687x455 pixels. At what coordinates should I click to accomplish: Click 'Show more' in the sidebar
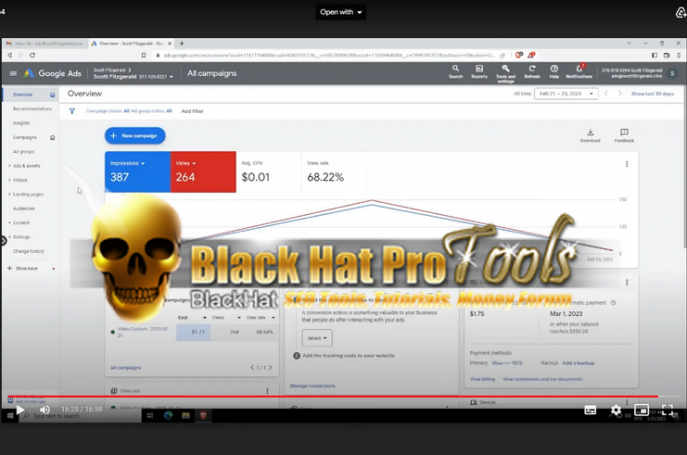point(26,268)
